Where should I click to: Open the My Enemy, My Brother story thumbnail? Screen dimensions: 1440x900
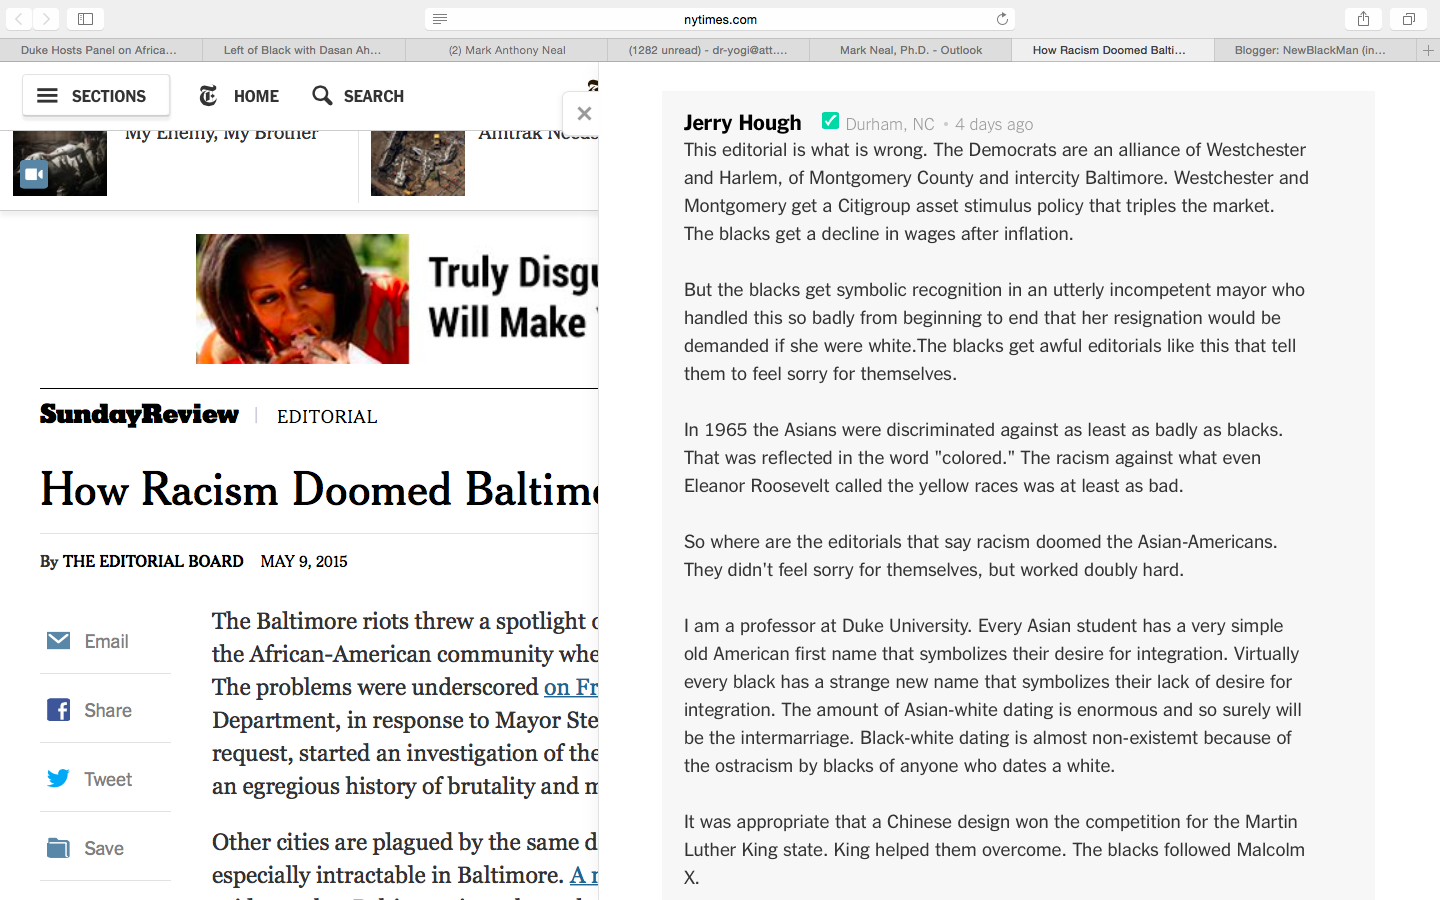(60, 163)
